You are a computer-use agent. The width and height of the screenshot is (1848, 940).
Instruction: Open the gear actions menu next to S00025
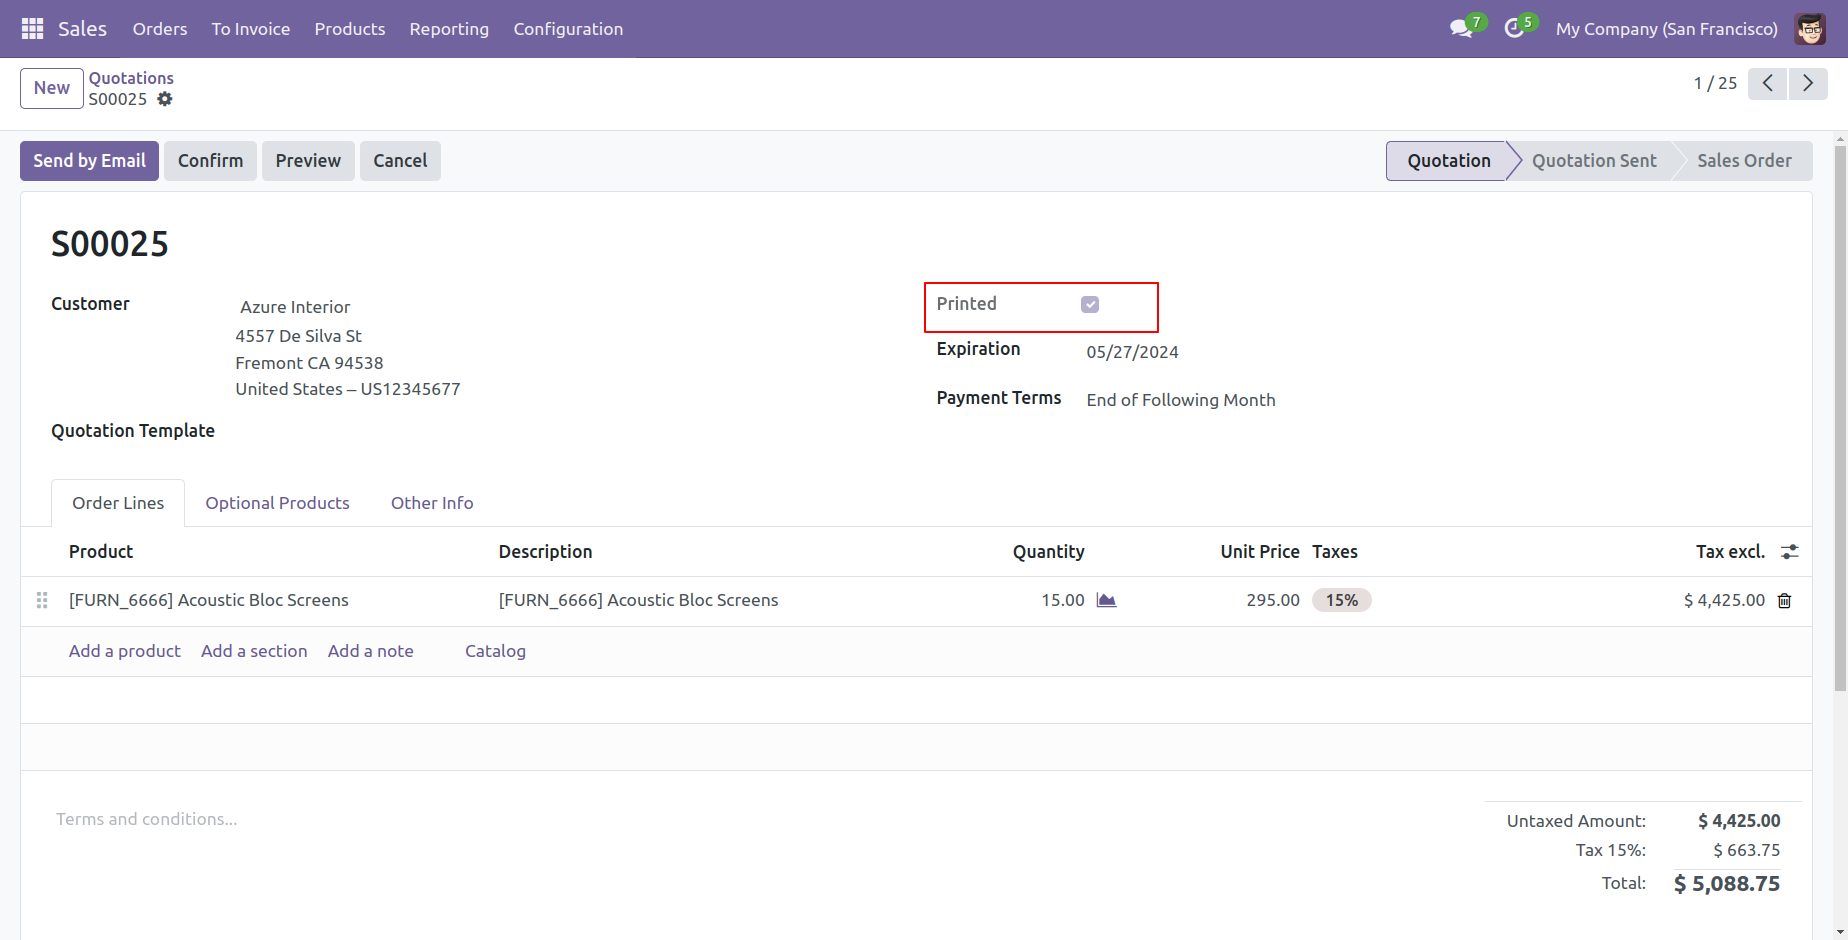tap(165, 99)
